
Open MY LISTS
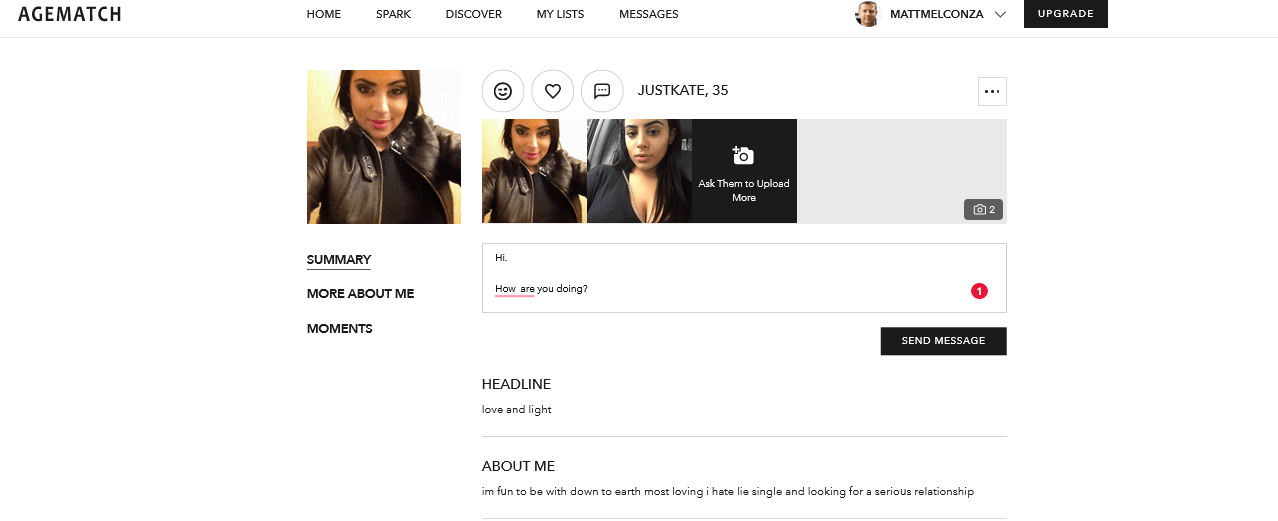point(560,14)
